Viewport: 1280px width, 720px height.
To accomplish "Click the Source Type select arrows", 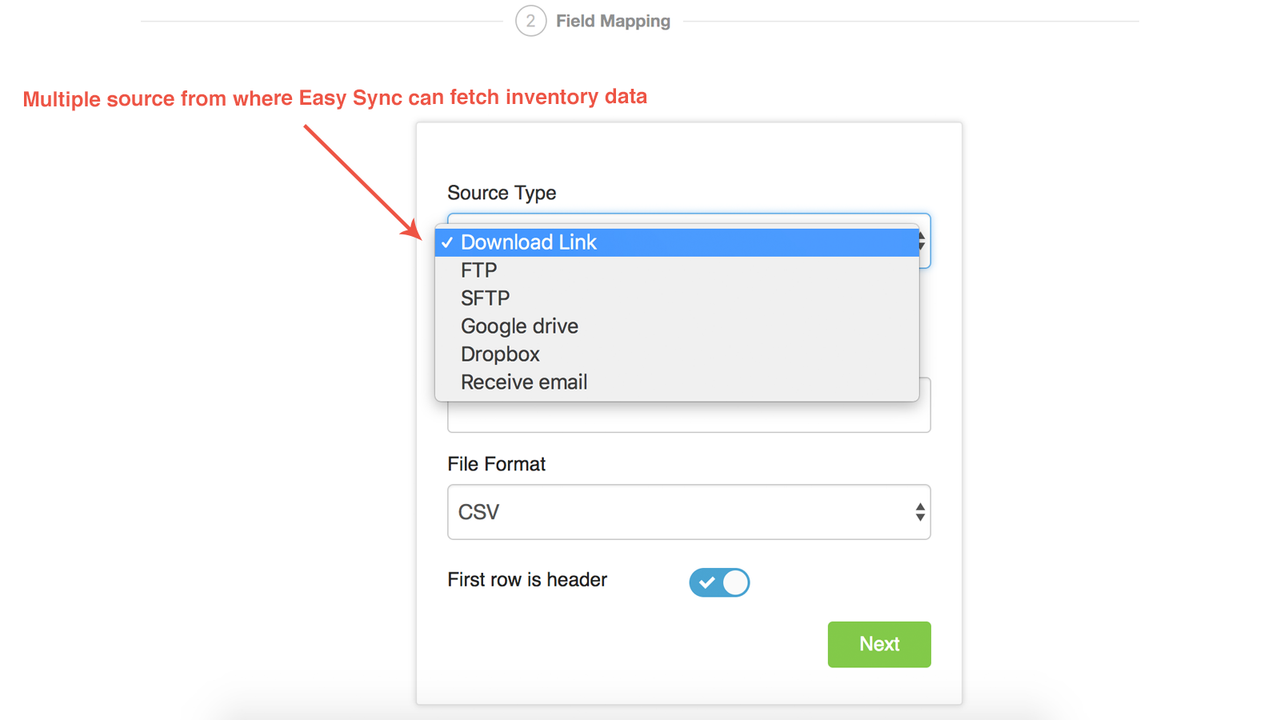I will pyautogui.click(x=924, y=241).
